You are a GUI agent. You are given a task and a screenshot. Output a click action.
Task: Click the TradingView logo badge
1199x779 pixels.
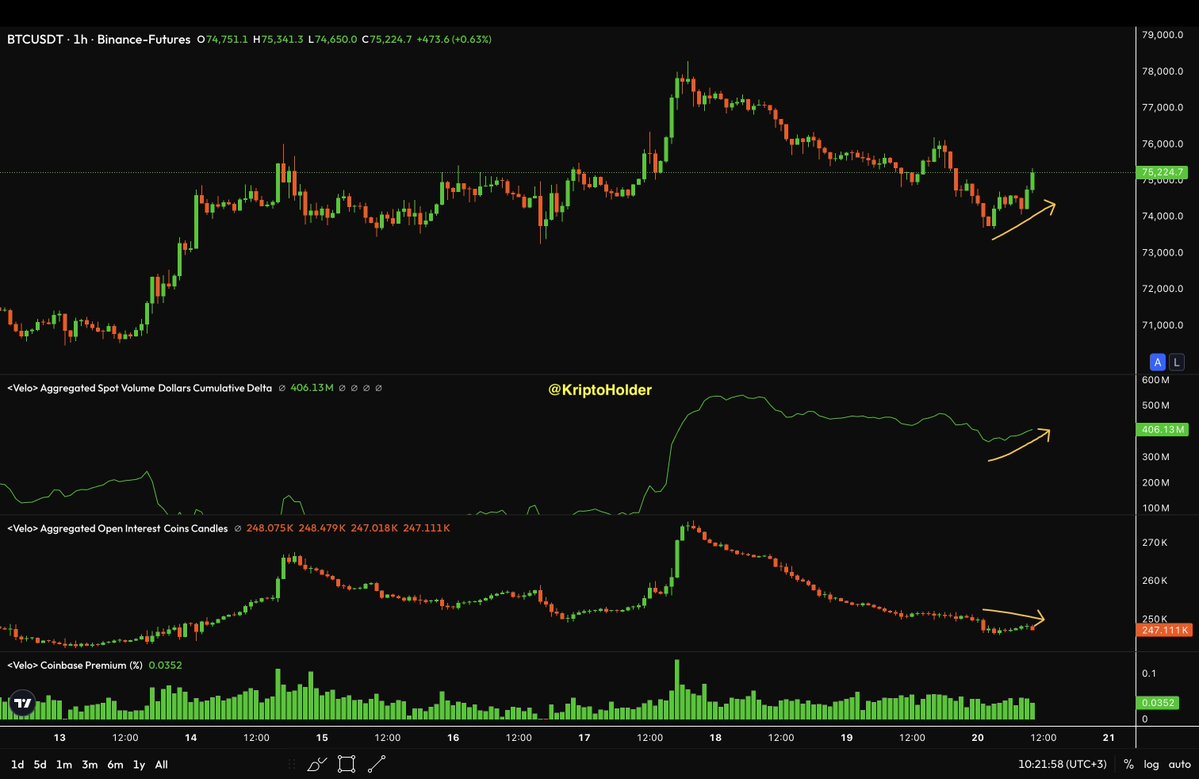tap(23, 703)
